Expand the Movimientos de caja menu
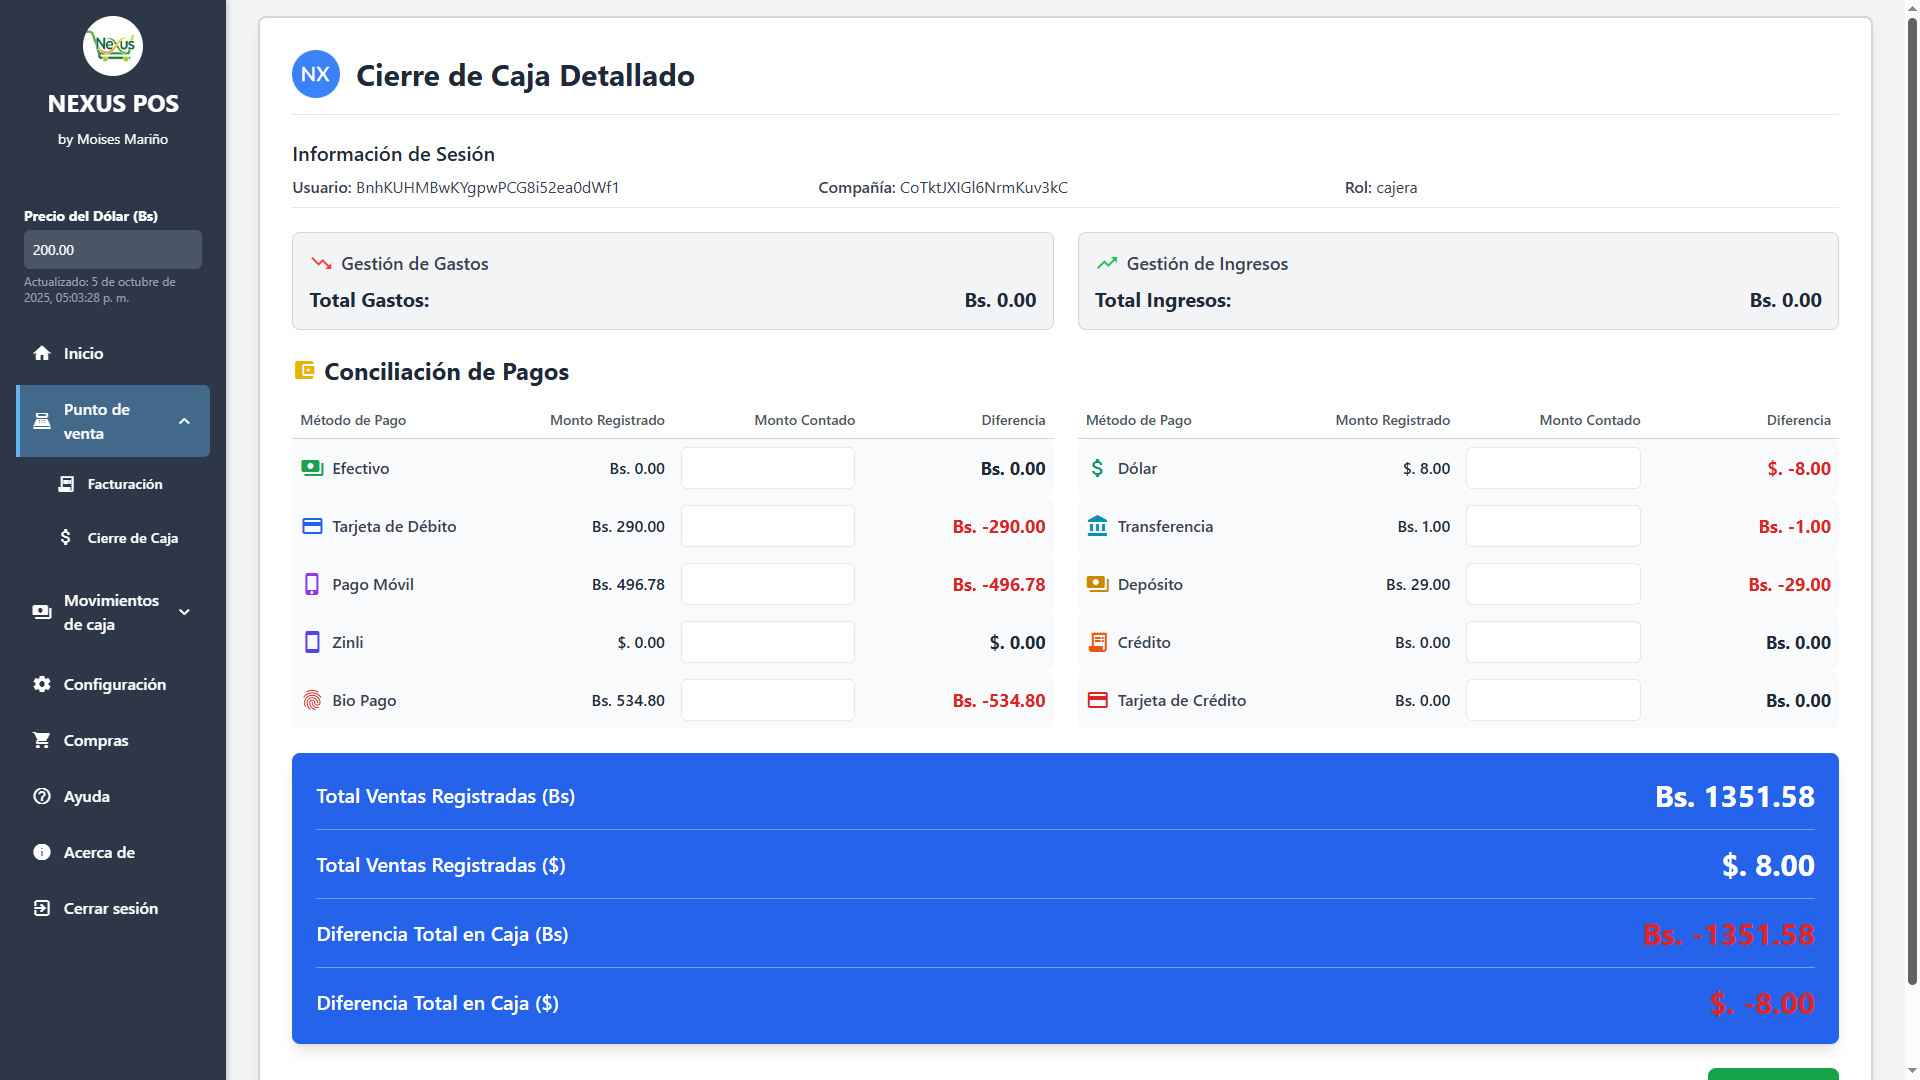The height and width of the screenshot is (1080, 1920). (184, 612)
